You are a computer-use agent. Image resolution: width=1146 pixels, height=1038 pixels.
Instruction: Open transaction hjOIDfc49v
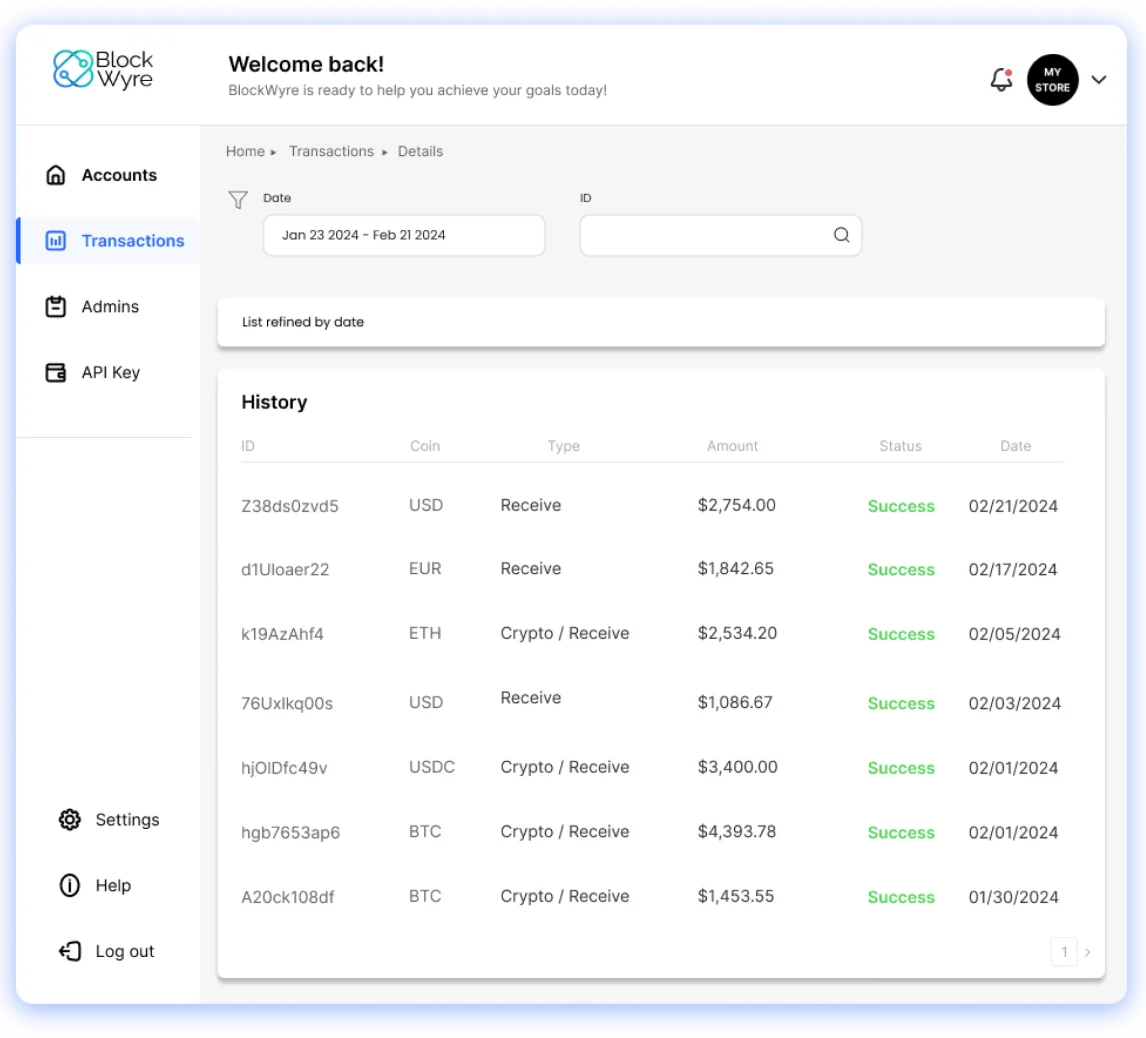[284, 768]
